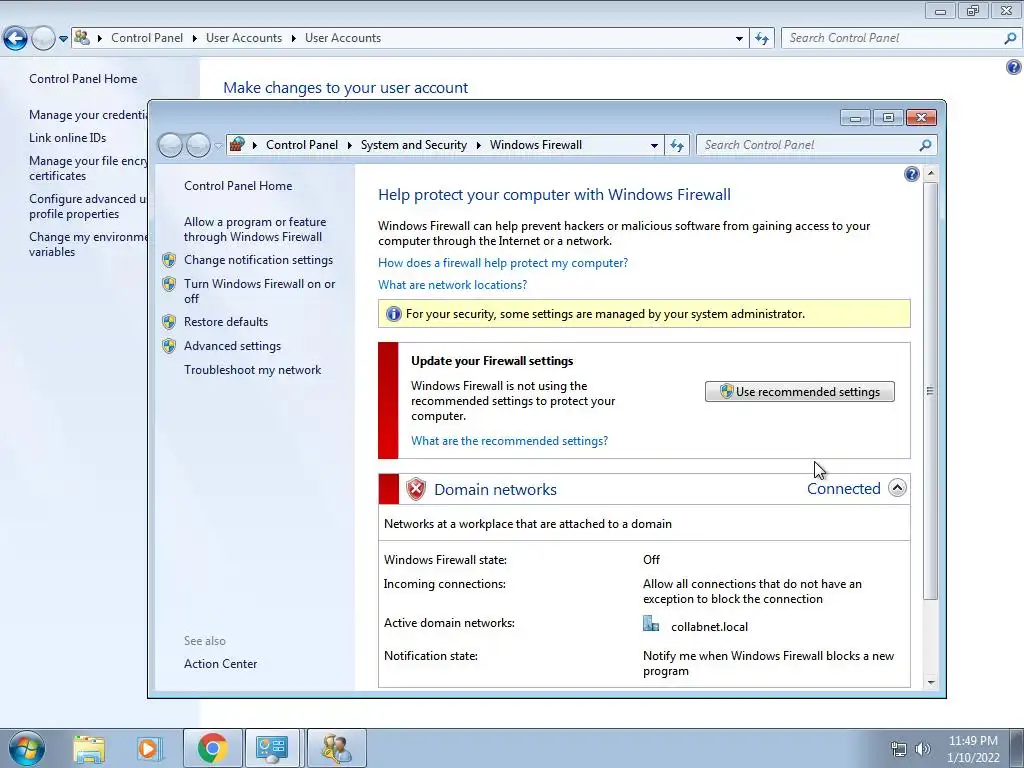Click System and Security breadcrumb
Screen dimensions: 1024x768
(x=414, y=145)
